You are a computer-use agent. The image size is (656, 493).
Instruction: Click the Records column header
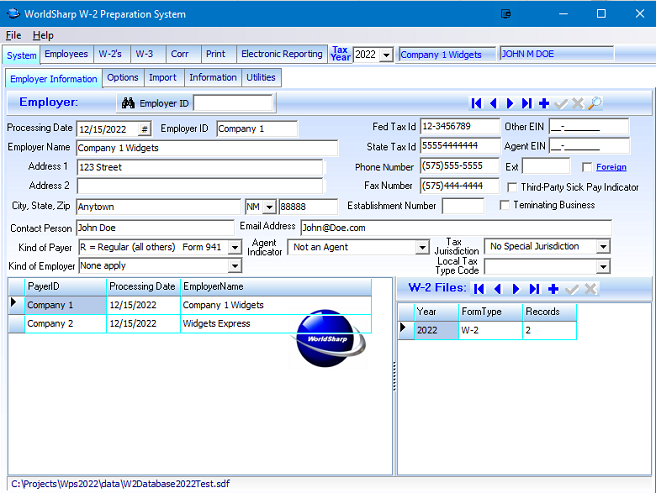pyautogui.click(x=549, y=312)
